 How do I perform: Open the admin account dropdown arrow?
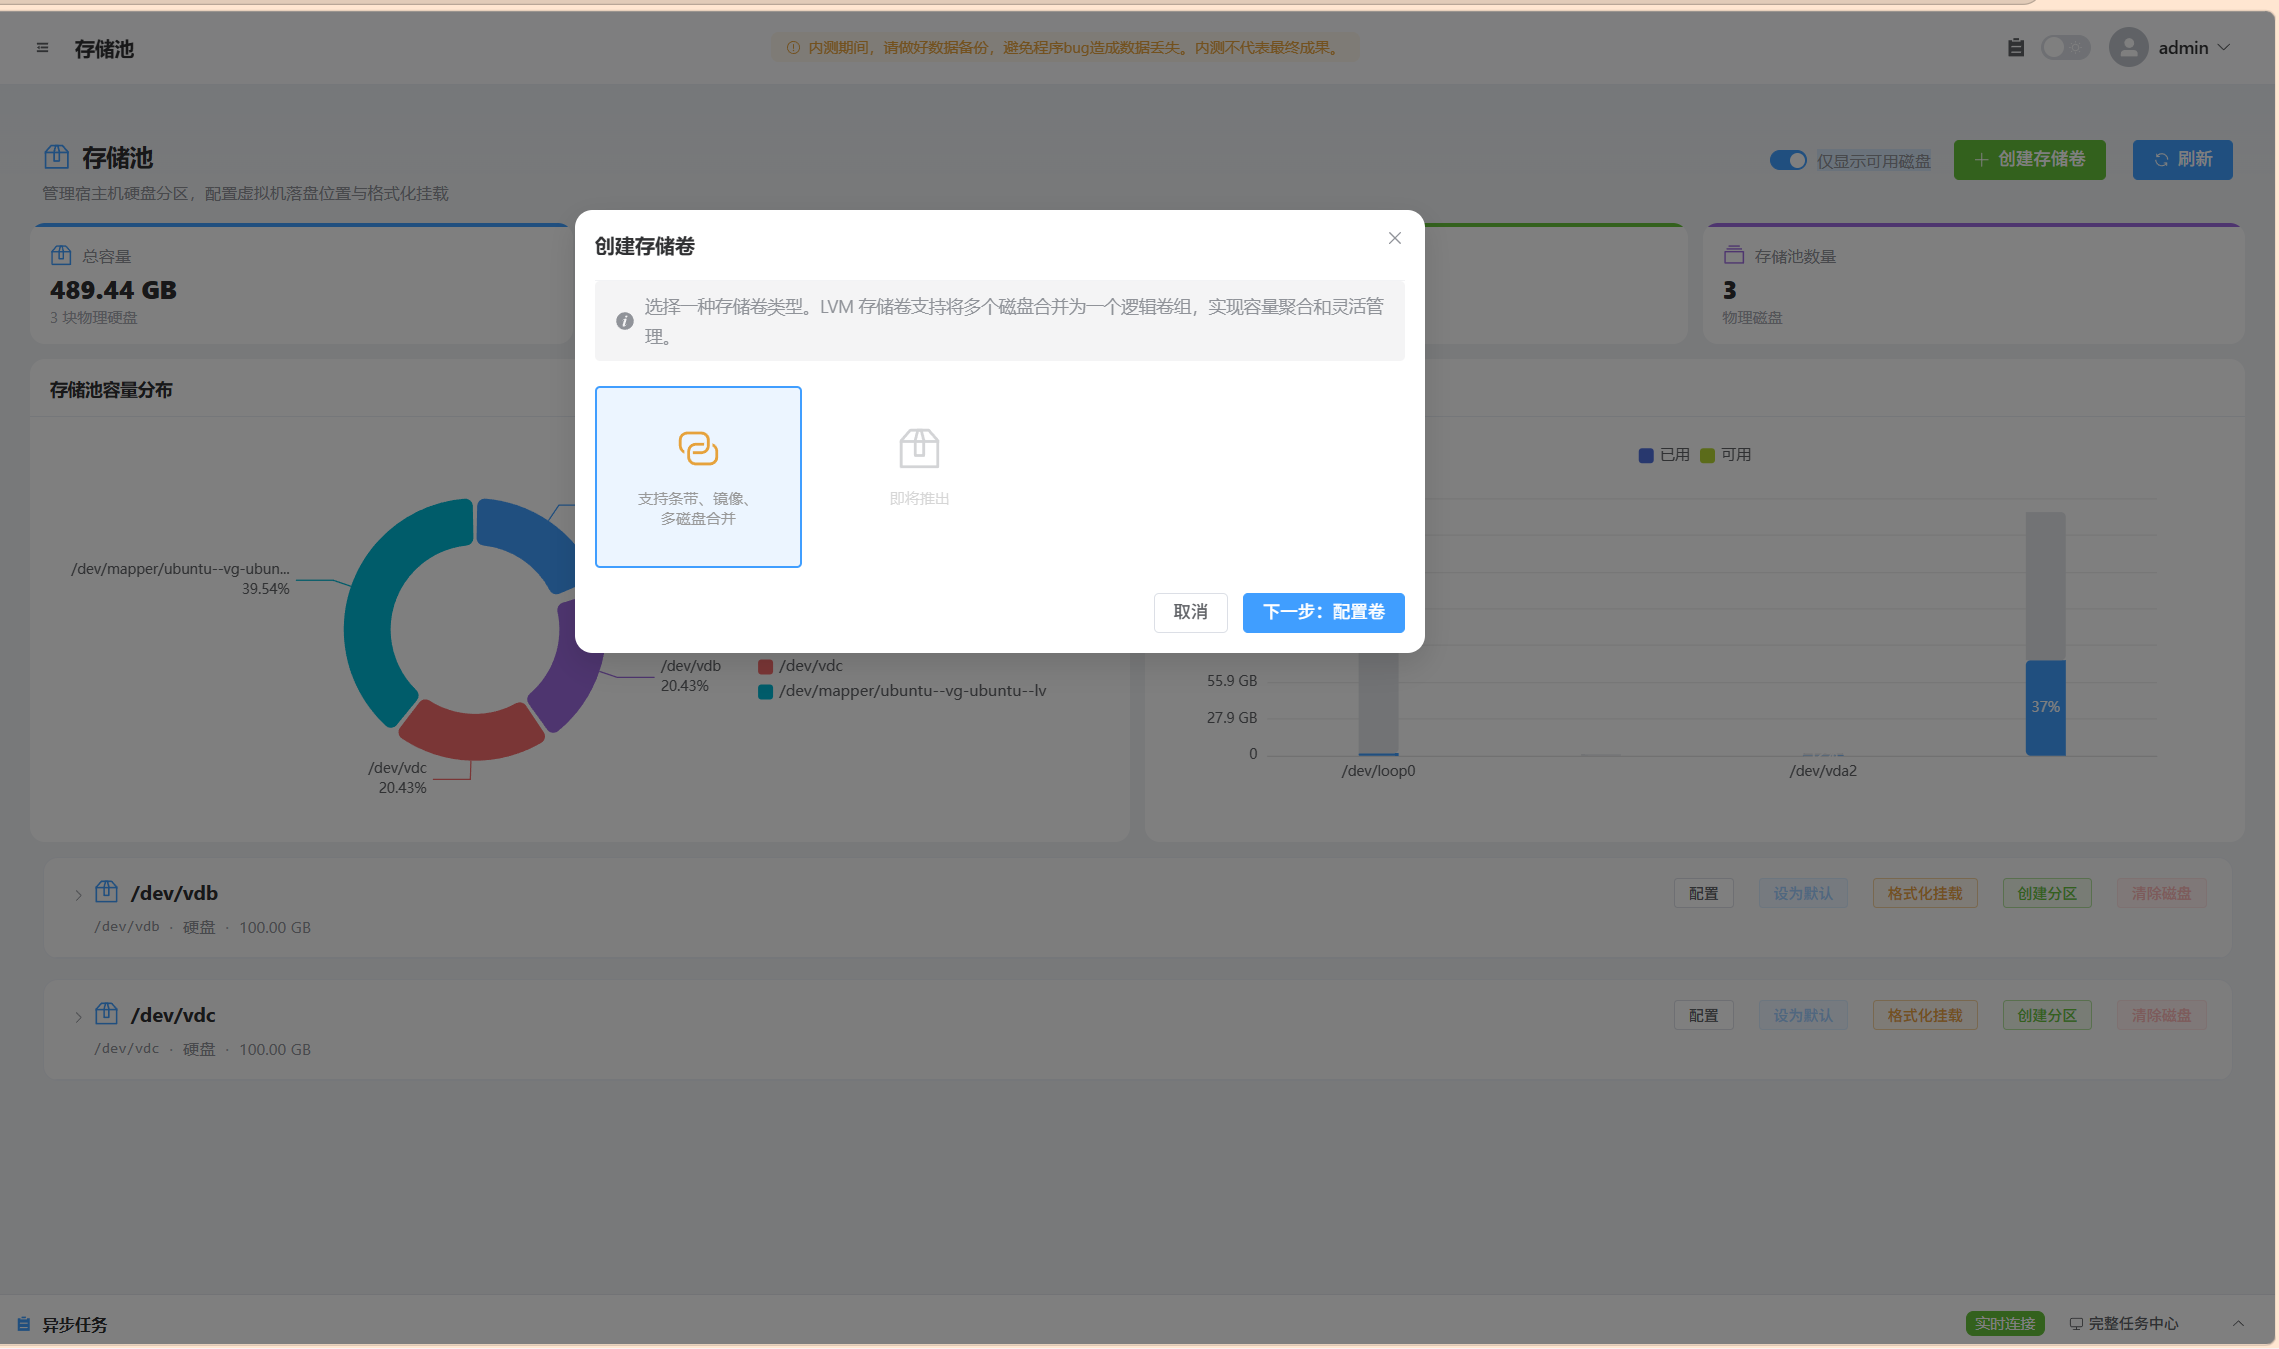pyautogui.click(x=2224, y=47)
